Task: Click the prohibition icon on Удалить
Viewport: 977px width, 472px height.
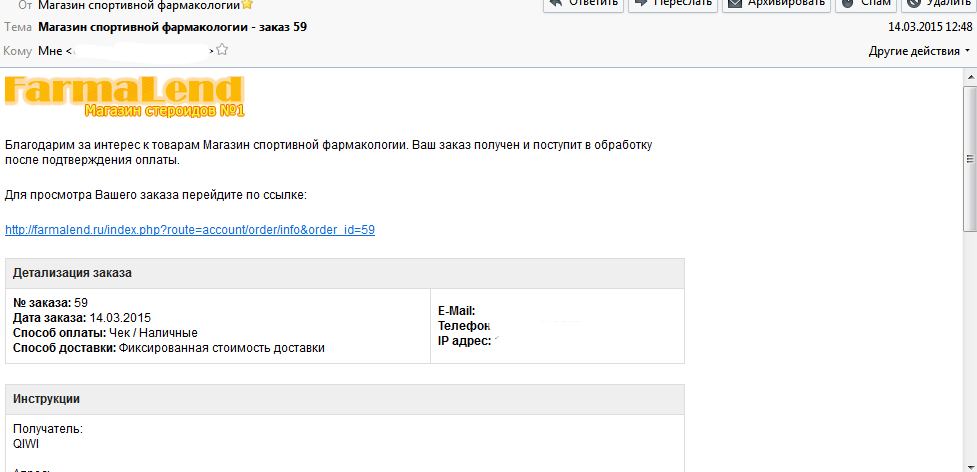Action: click(912, 3)
